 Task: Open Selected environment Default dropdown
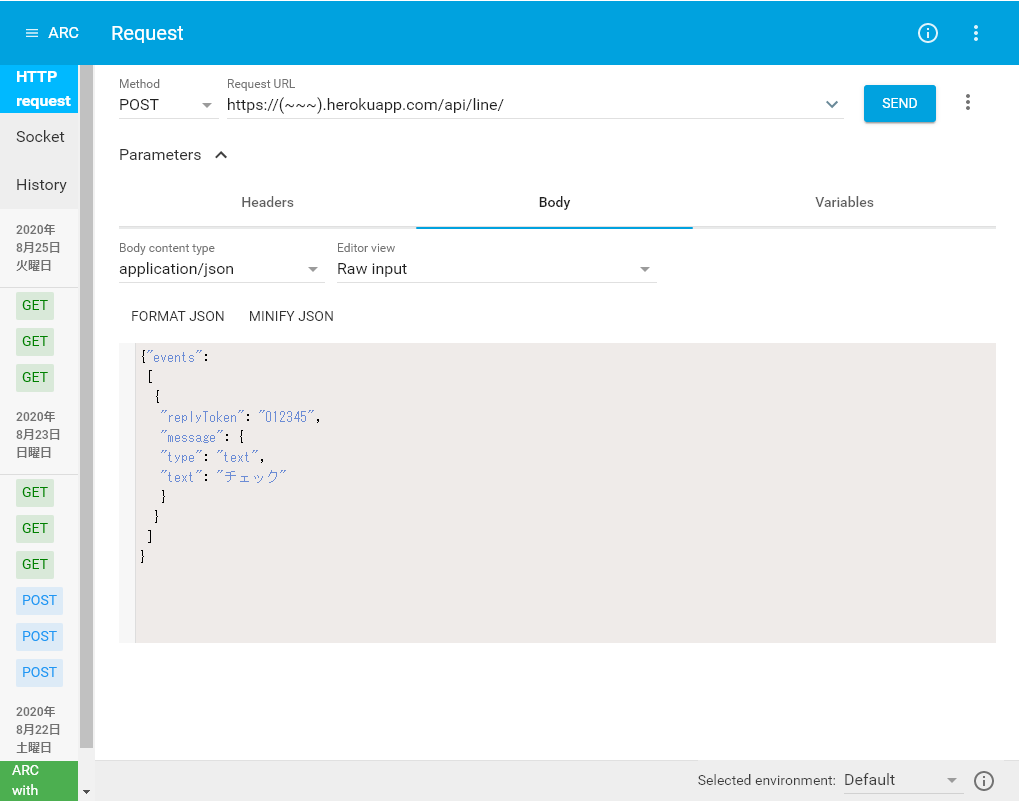[901, 780]
